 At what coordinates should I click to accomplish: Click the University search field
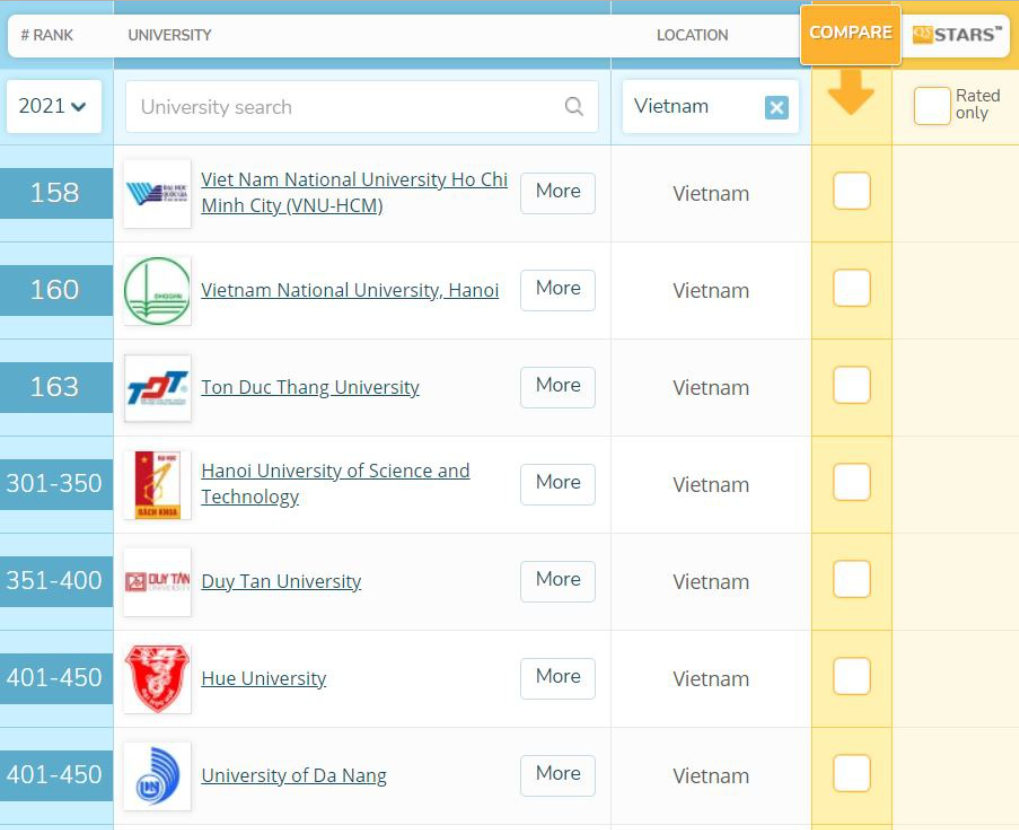click(x=345, y=107)
